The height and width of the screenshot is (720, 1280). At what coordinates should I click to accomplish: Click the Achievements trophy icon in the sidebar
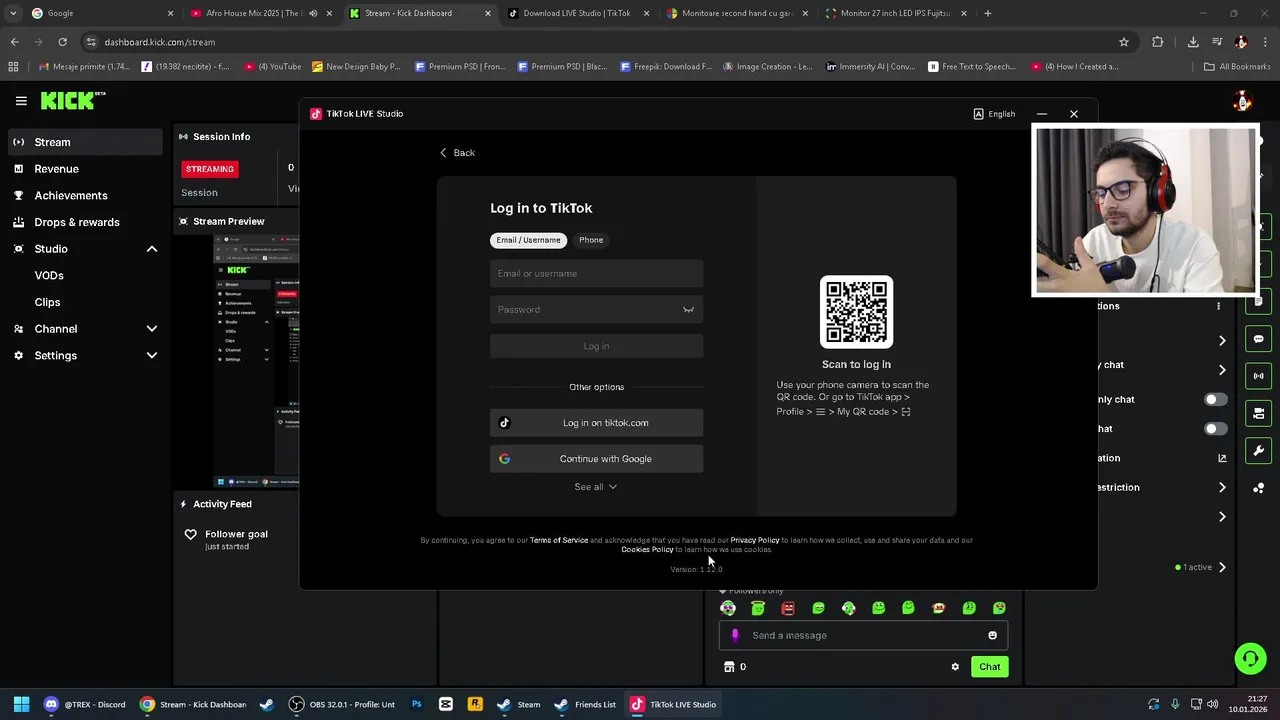[x=18, y=195]
